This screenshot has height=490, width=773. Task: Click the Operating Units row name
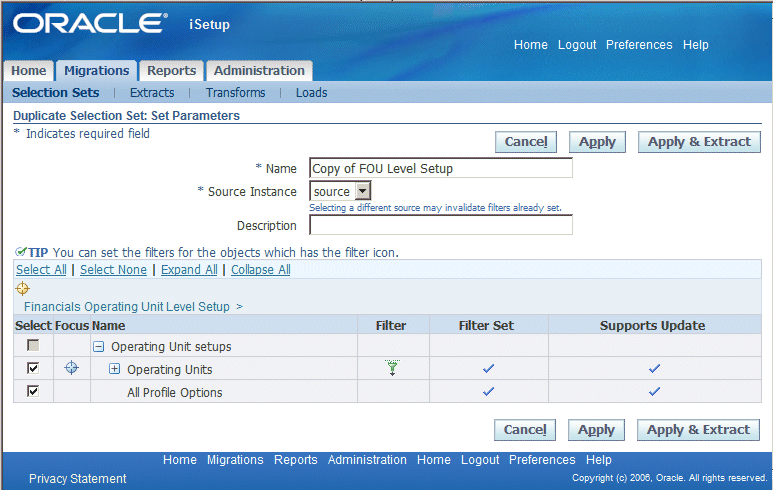tap(170, 370)
